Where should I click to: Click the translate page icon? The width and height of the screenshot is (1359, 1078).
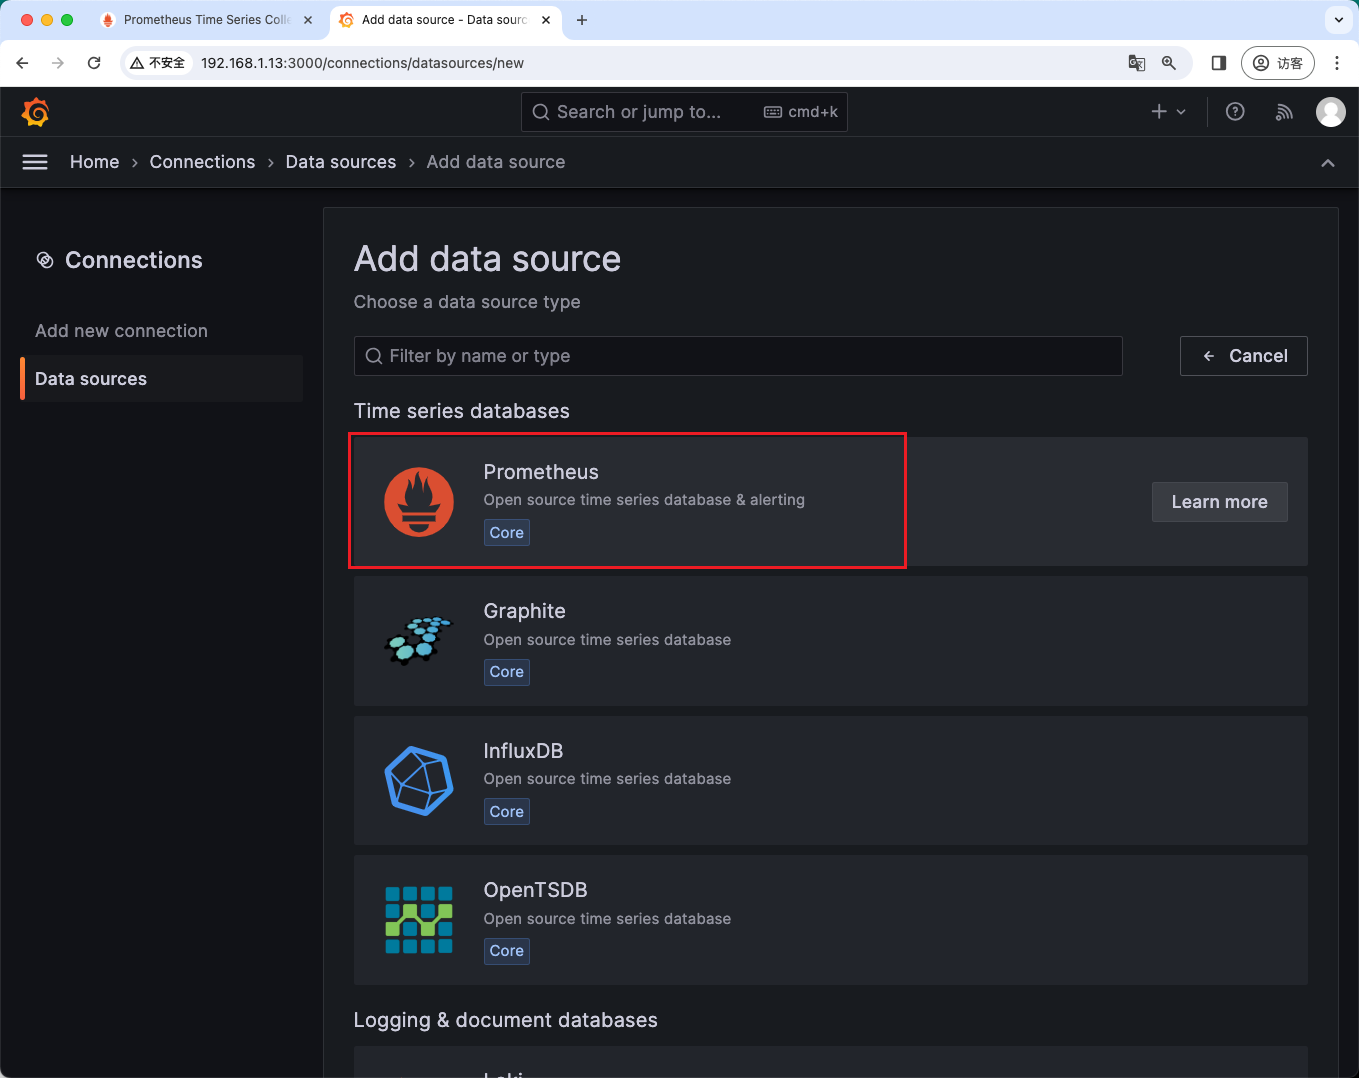click(x=1137, y=63)
